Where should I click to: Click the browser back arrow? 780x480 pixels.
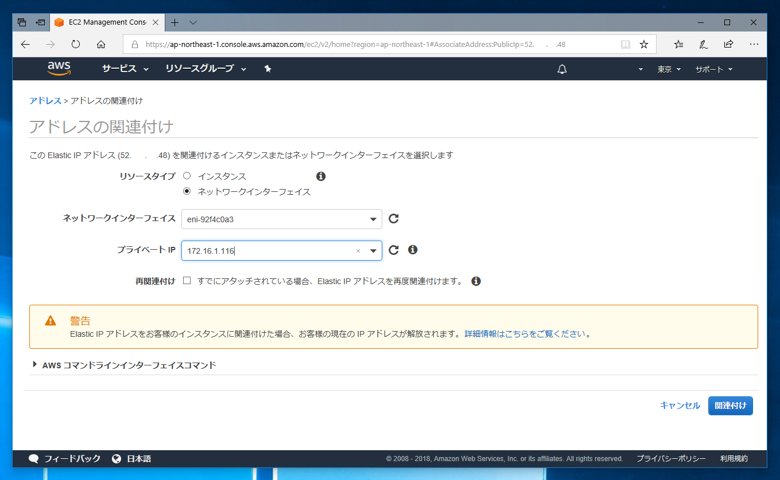(25, 44)
